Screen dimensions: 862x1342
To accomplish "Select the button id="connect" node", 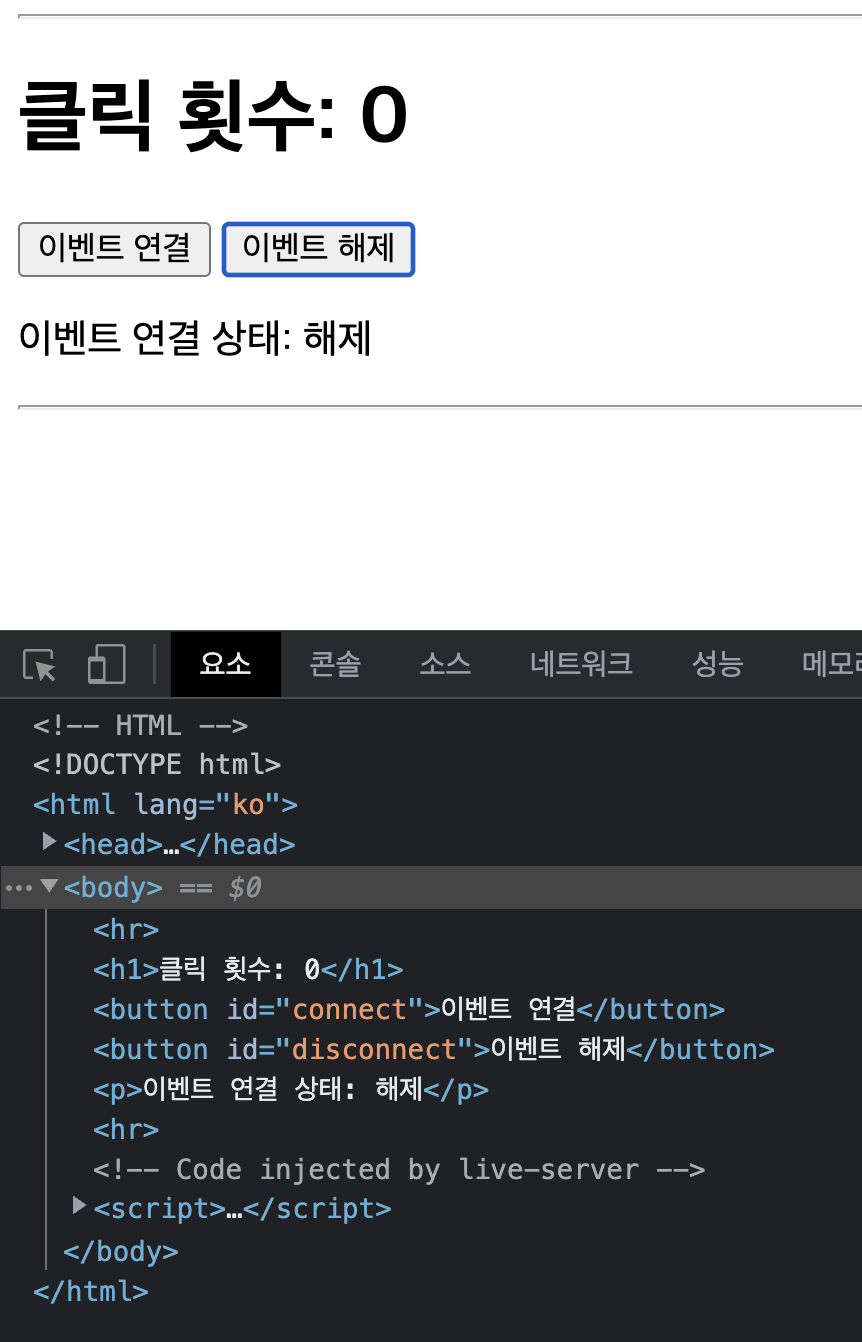I will click(x=409, y=1009).
